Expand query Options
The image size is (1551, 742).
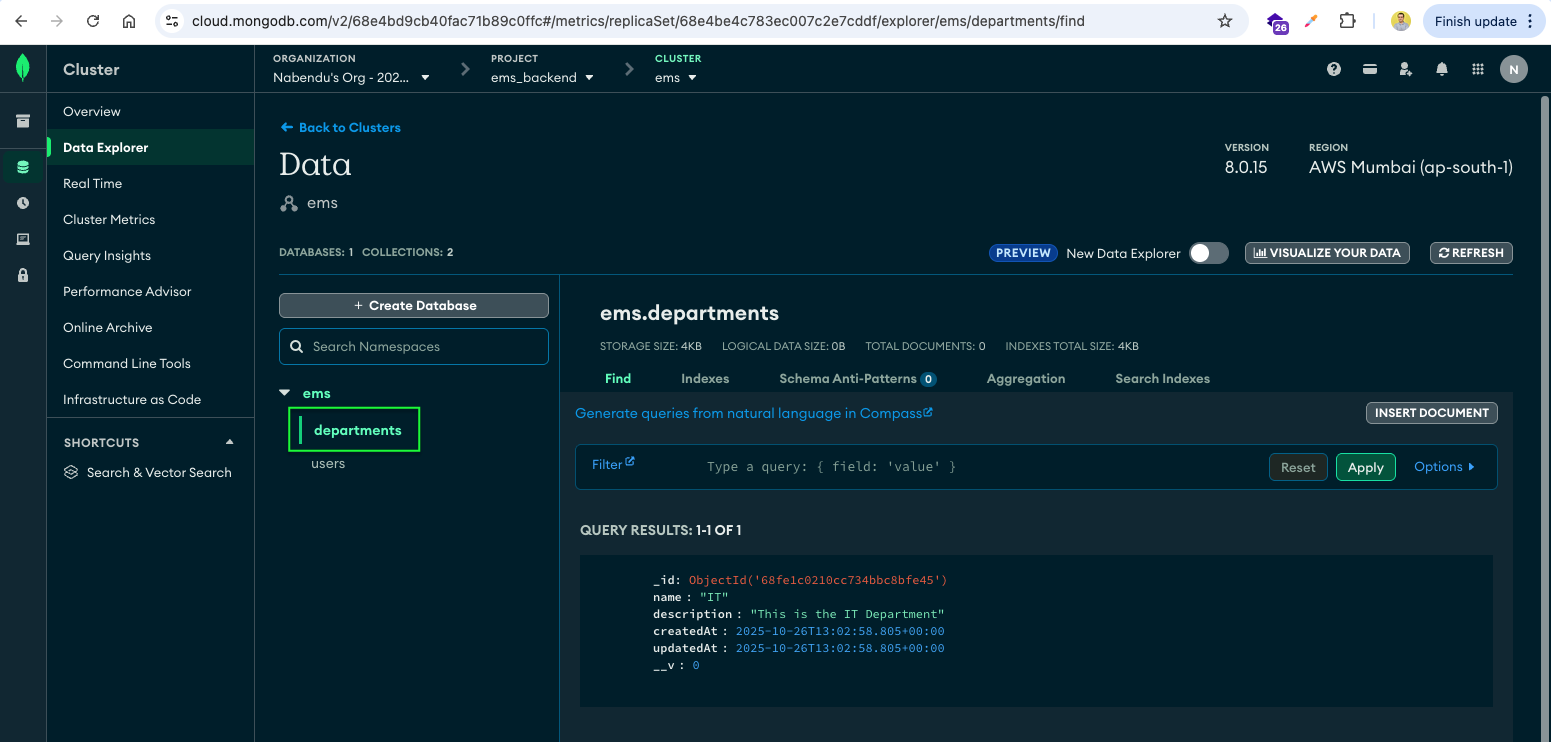pyautogui.click(x=1444, y=467)
